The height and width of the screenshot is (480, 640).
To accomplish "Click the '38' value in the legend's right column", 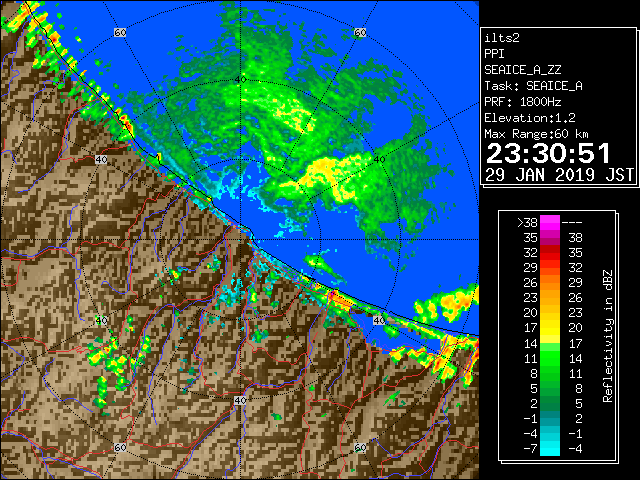I will click(x=575, y=238).
